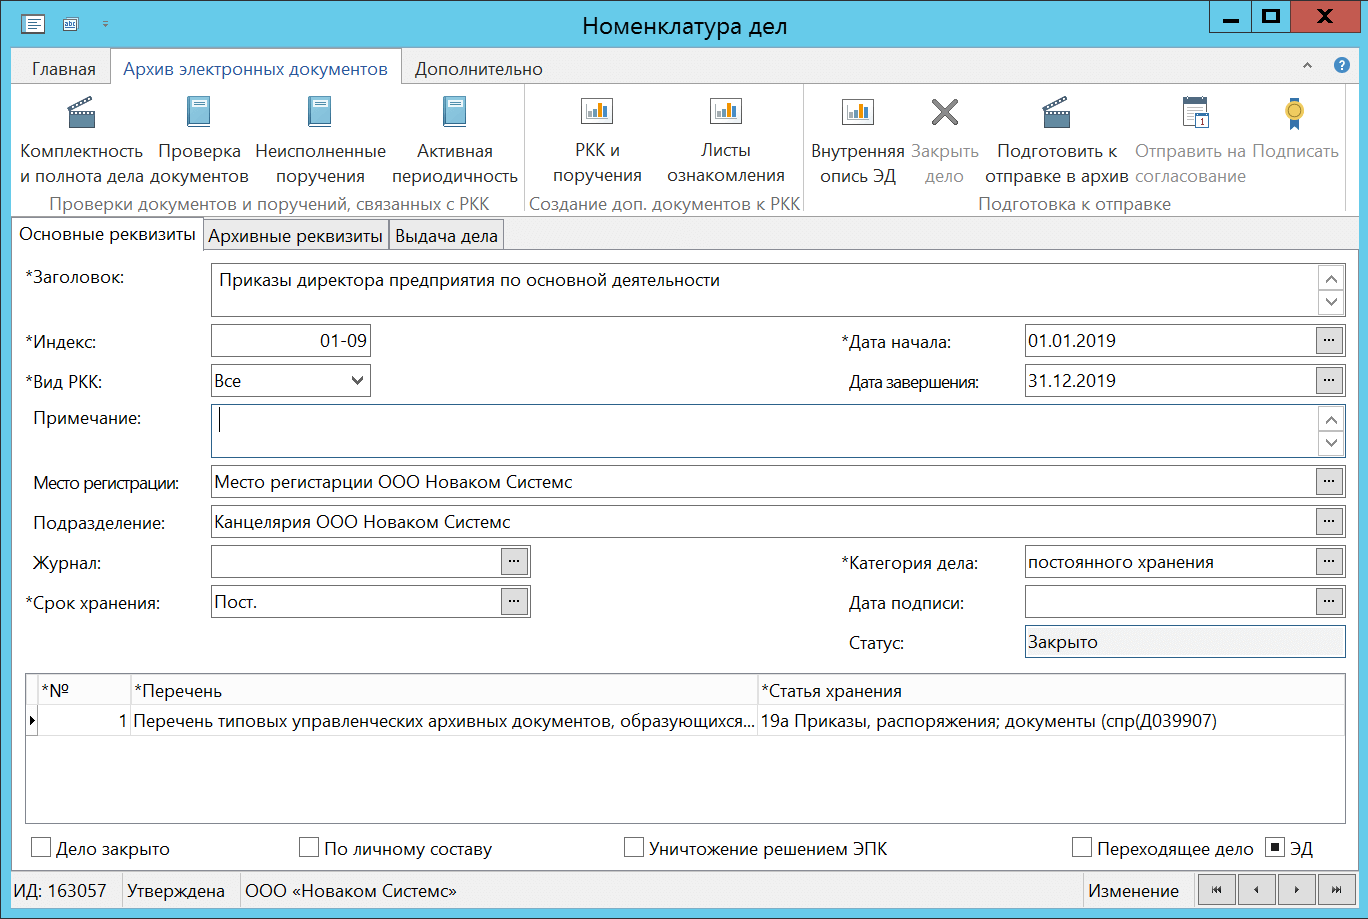The width and height of the screenshot is (1368, 919).
Task: Click the Закрыть дело icon
Action: pyautogui.click(x=945, y=112)
